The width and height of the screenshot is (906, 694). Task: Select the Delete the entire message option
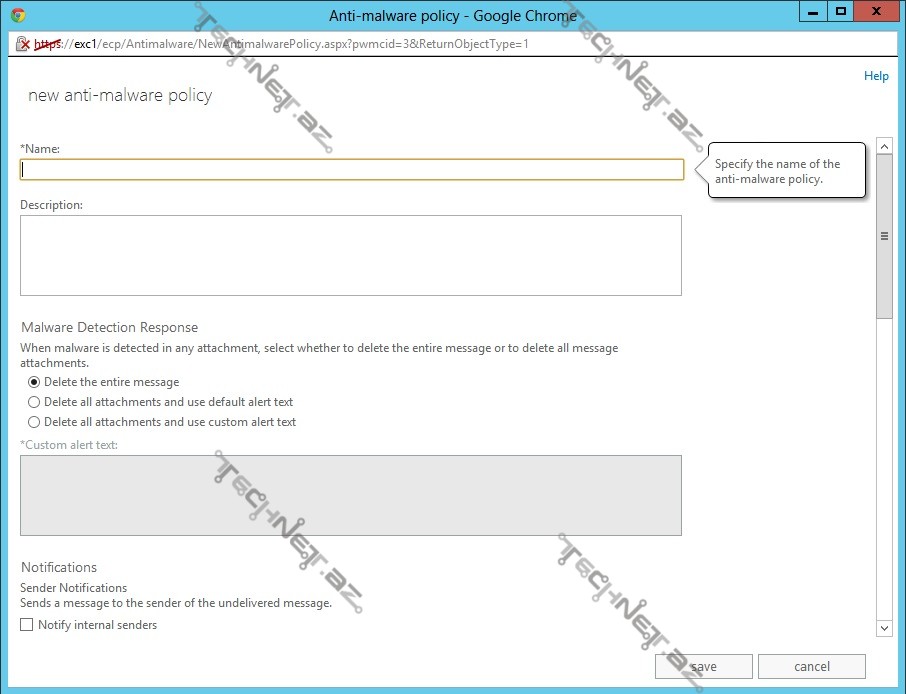pyautogui.click(x=34, y=382)
